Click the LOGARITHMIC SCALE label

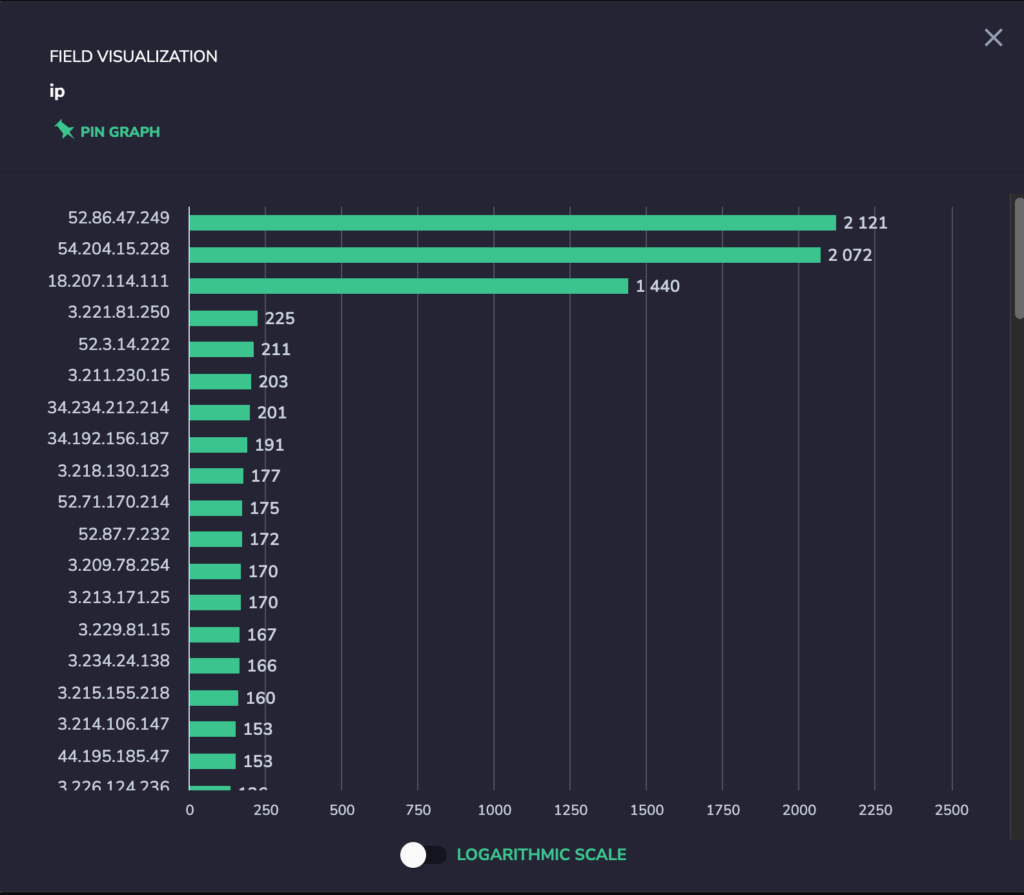[x=541, y=854]
